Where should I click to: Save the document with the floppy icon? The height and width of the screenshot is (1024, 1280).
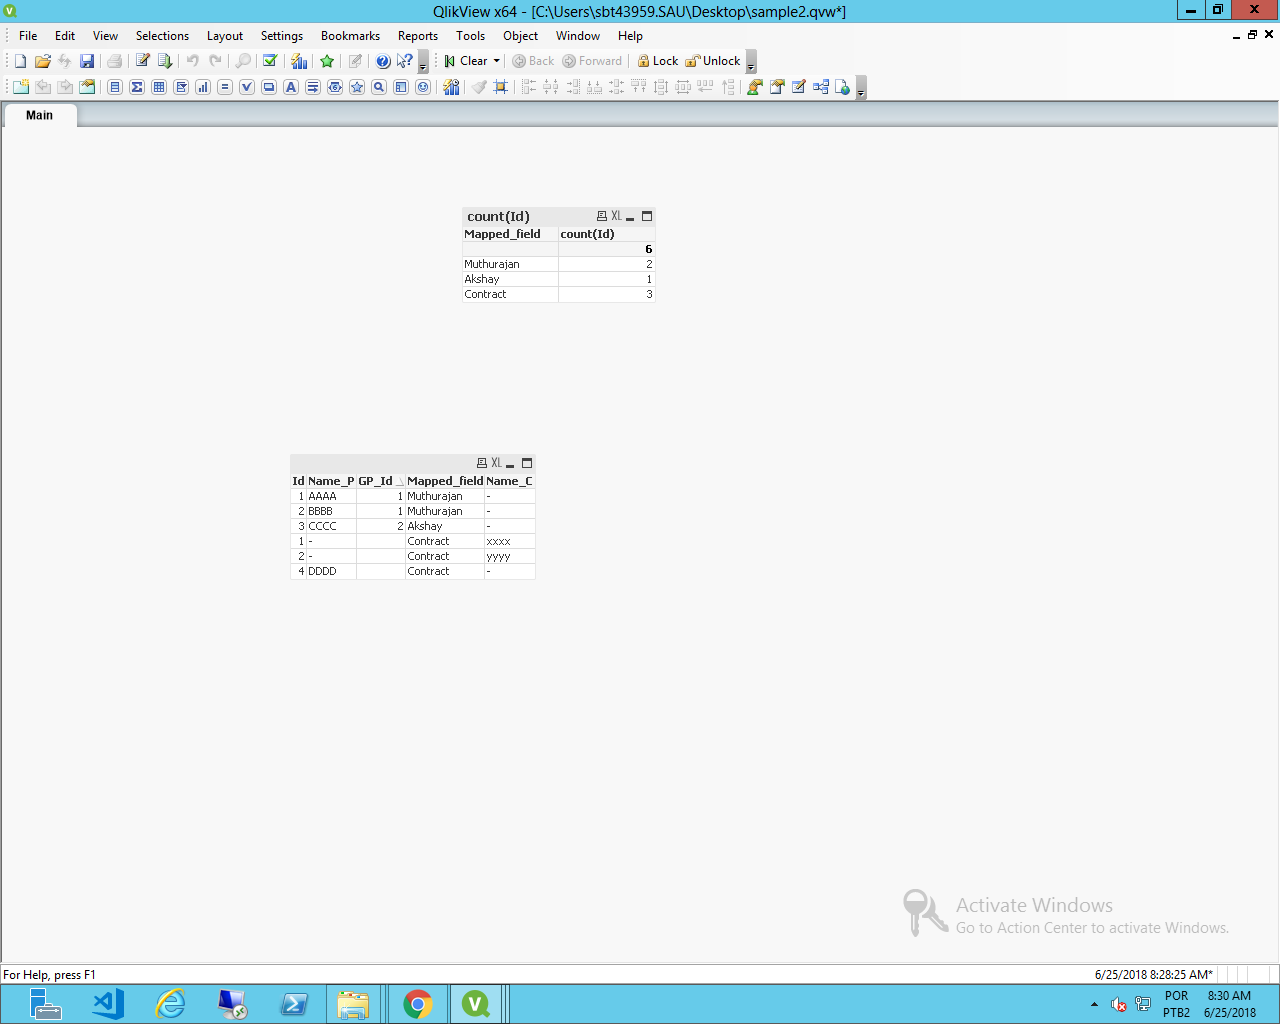87,61
